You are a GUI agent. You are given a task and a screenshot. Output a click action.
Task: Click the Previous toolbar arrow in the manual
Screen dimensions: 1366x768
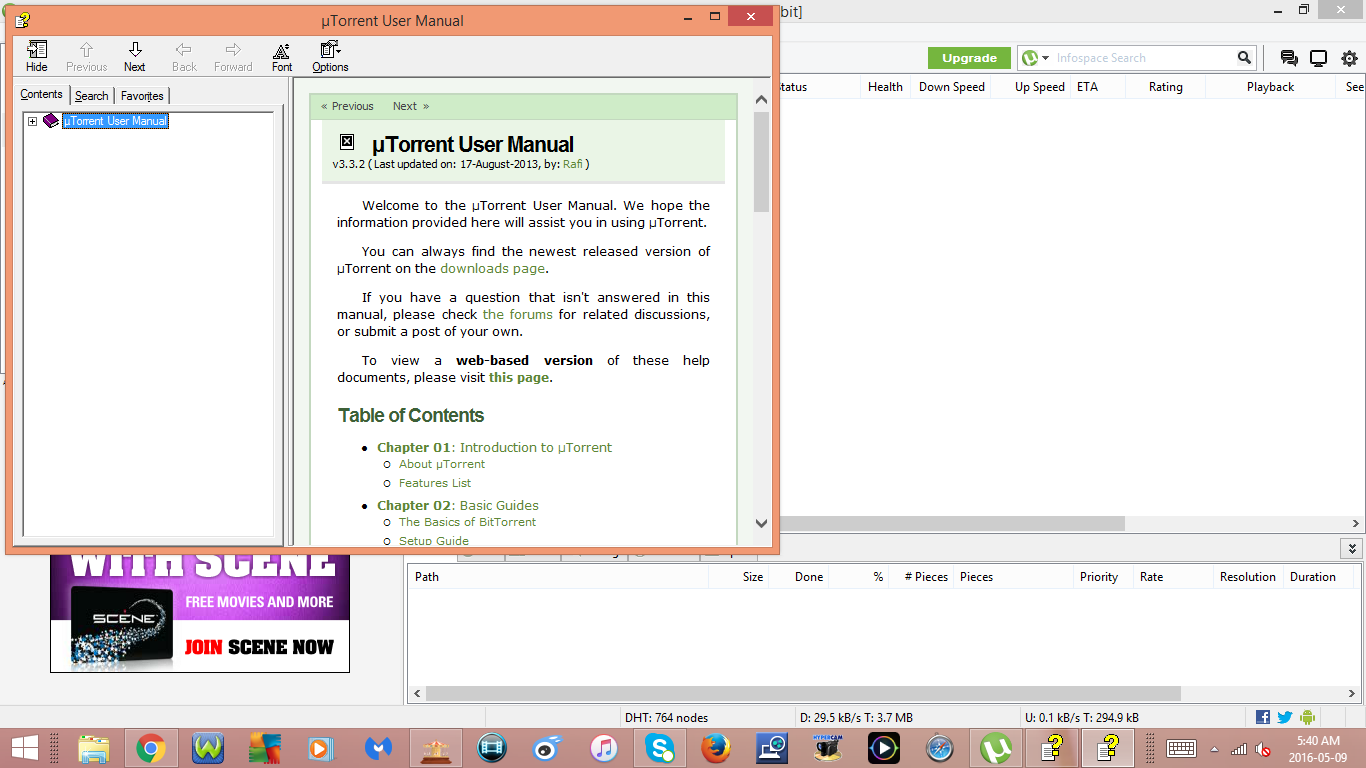click(x=86, y=57)
